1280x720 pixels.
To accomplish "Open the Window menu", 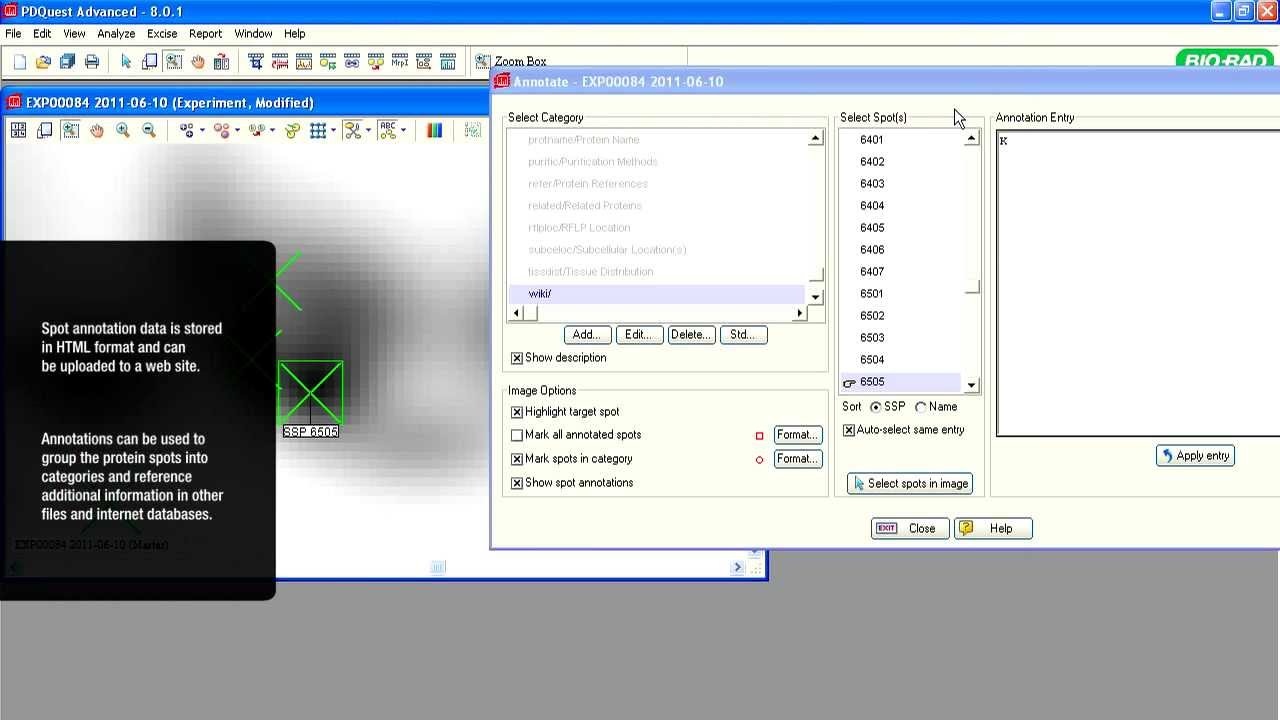I will (253, 33).
